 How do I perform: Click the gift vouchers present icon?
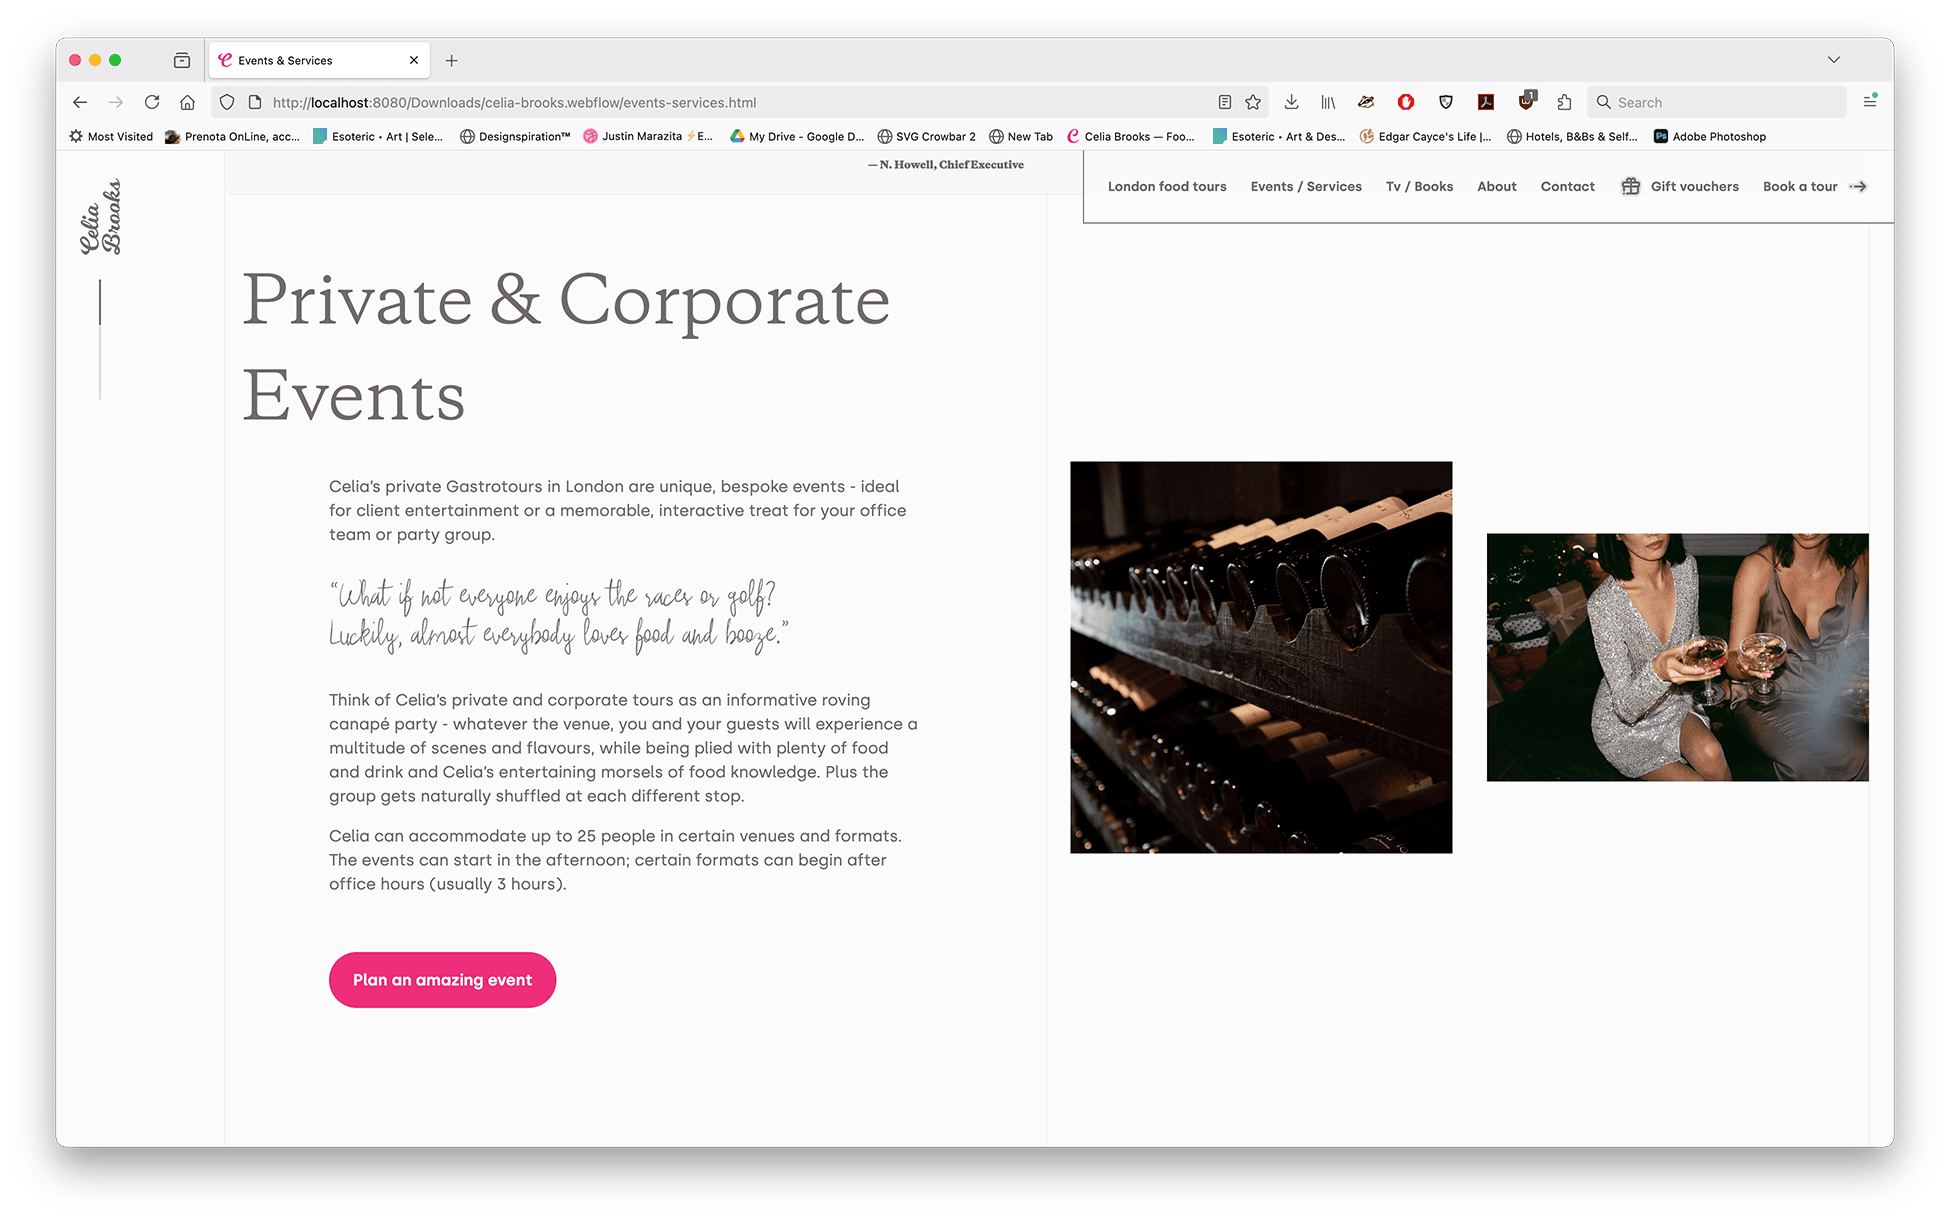(x=1630, y=186)
